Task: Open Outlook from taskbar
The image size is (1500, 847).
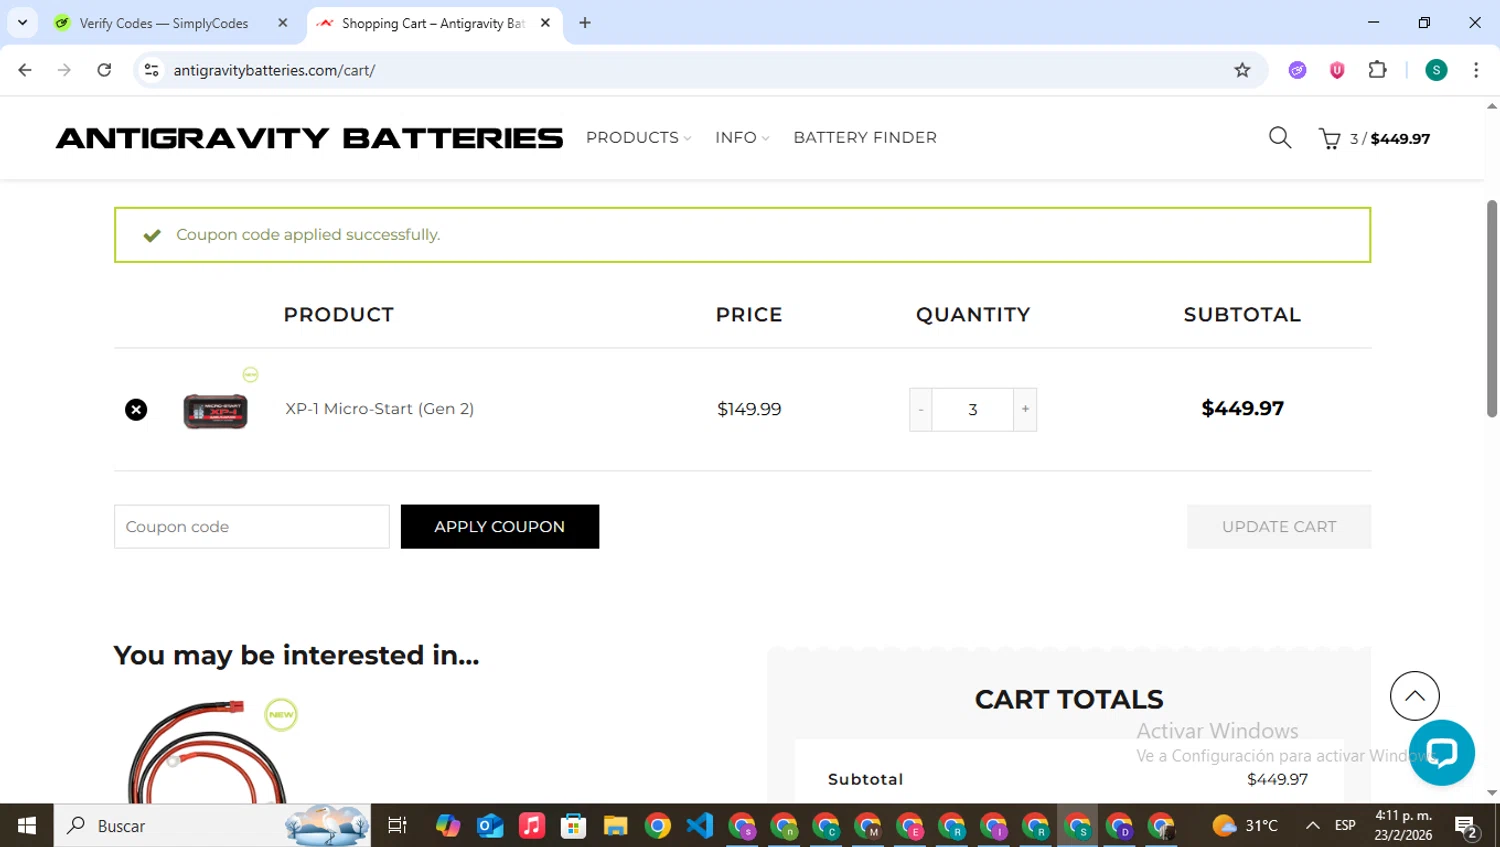Action: coord(490,826)
